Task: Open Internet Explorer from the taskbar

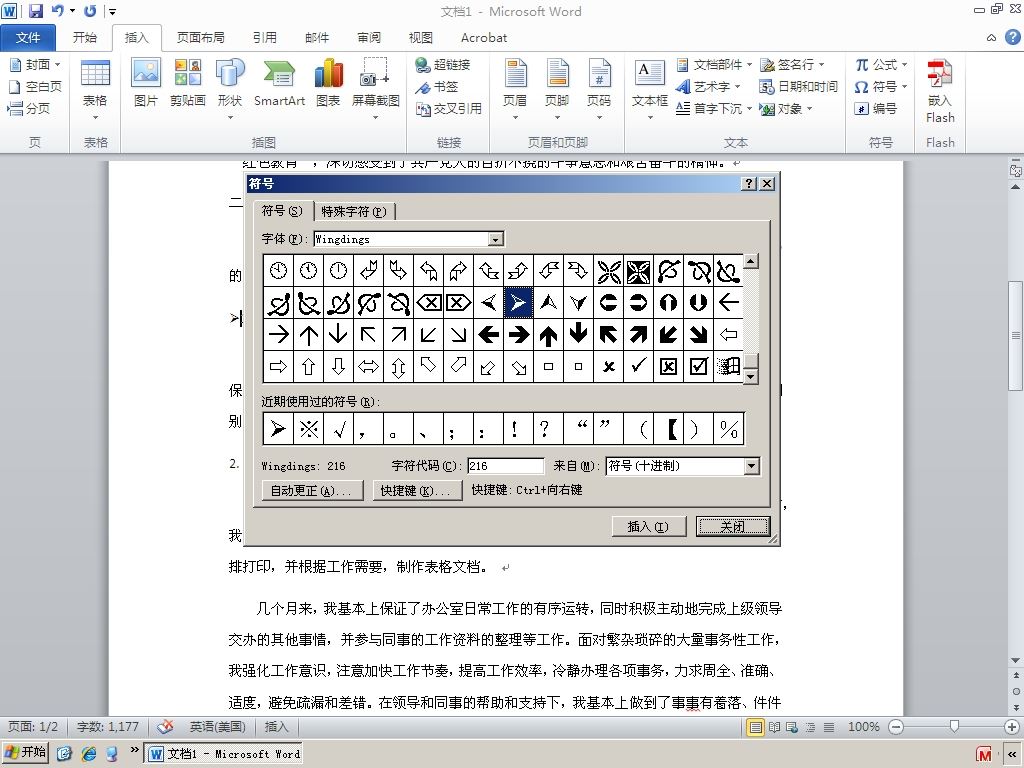Action: [x=89, y=754]
